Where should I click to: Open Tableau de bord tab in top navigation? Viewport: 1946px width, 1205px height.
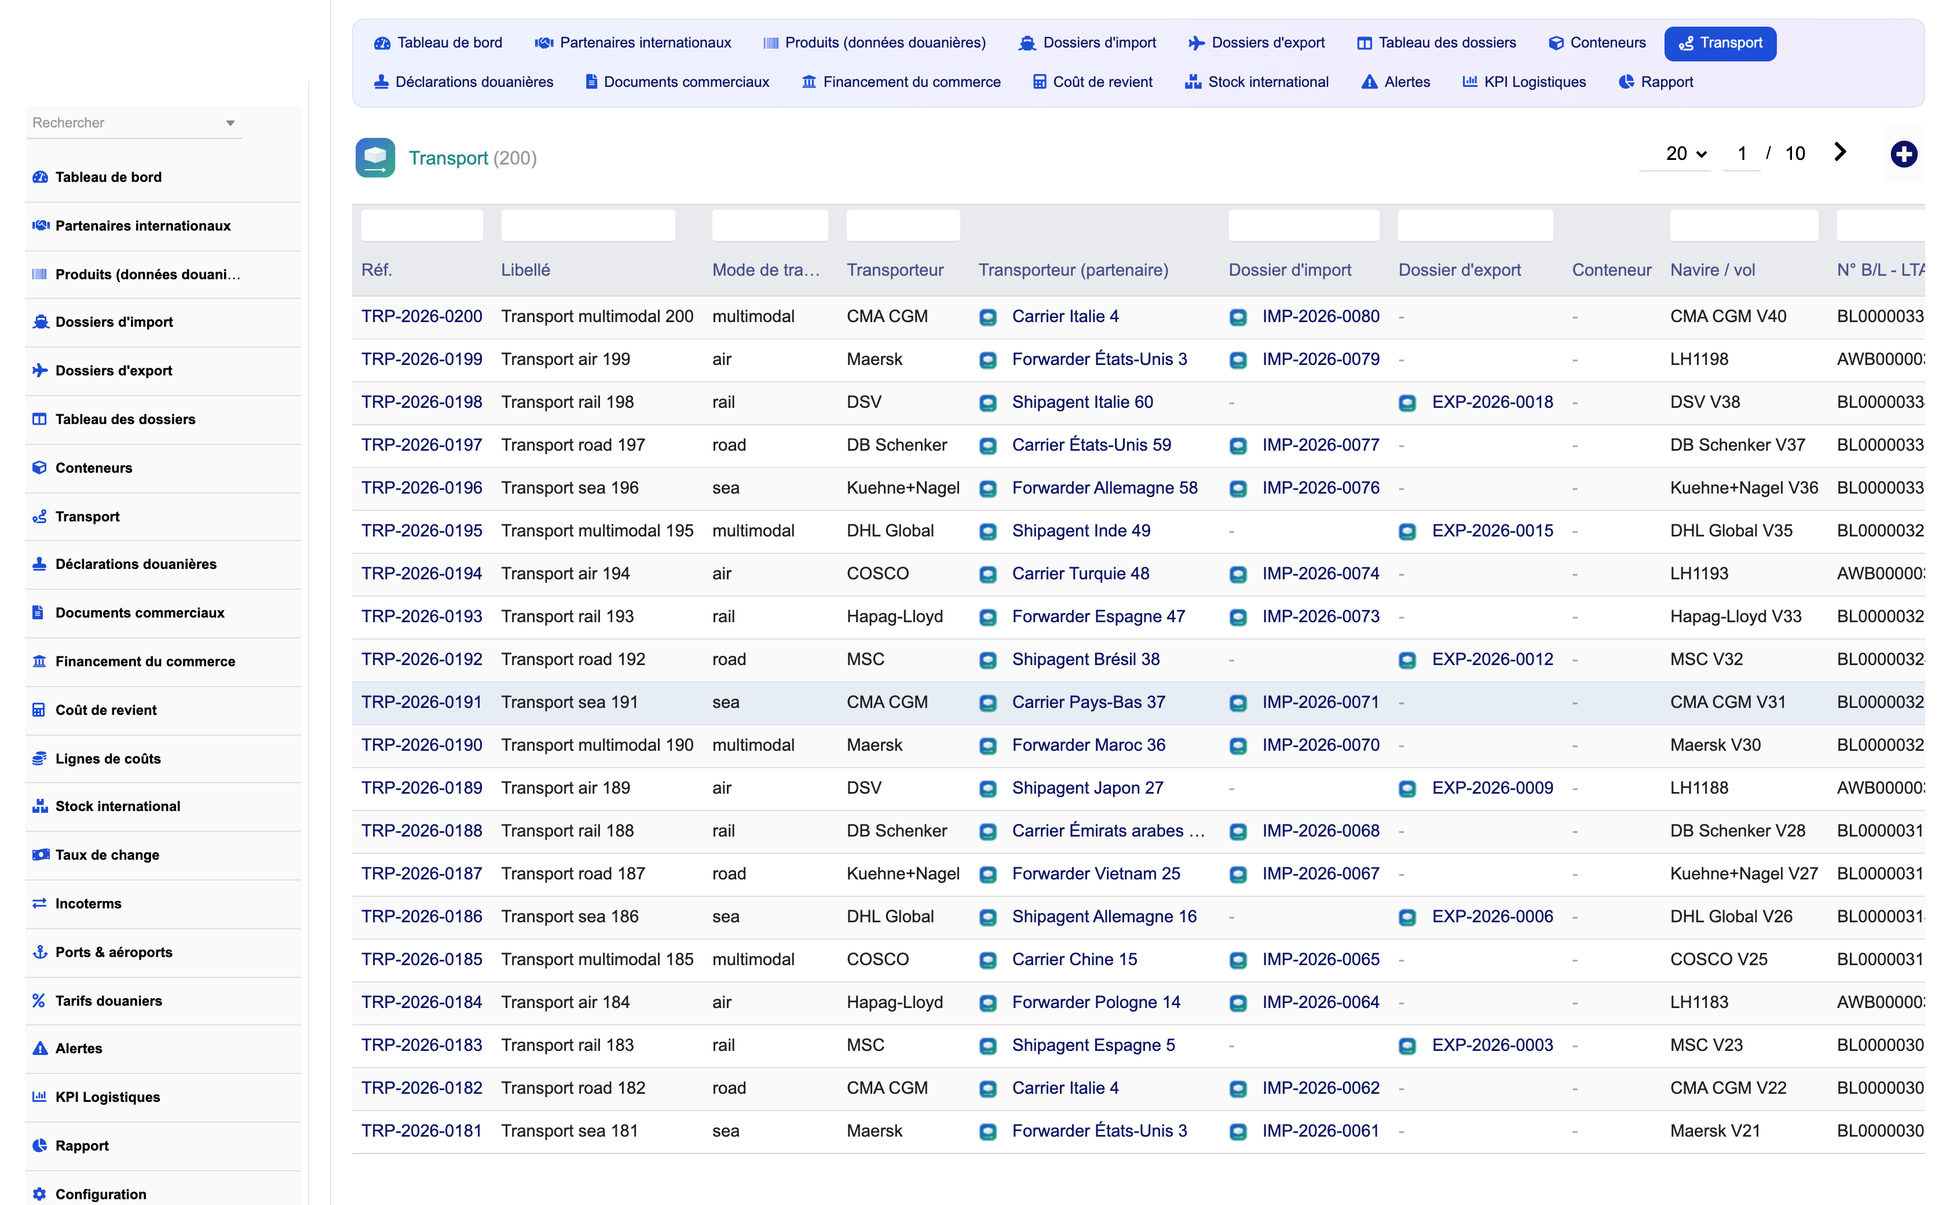click(x=438, y=43)
